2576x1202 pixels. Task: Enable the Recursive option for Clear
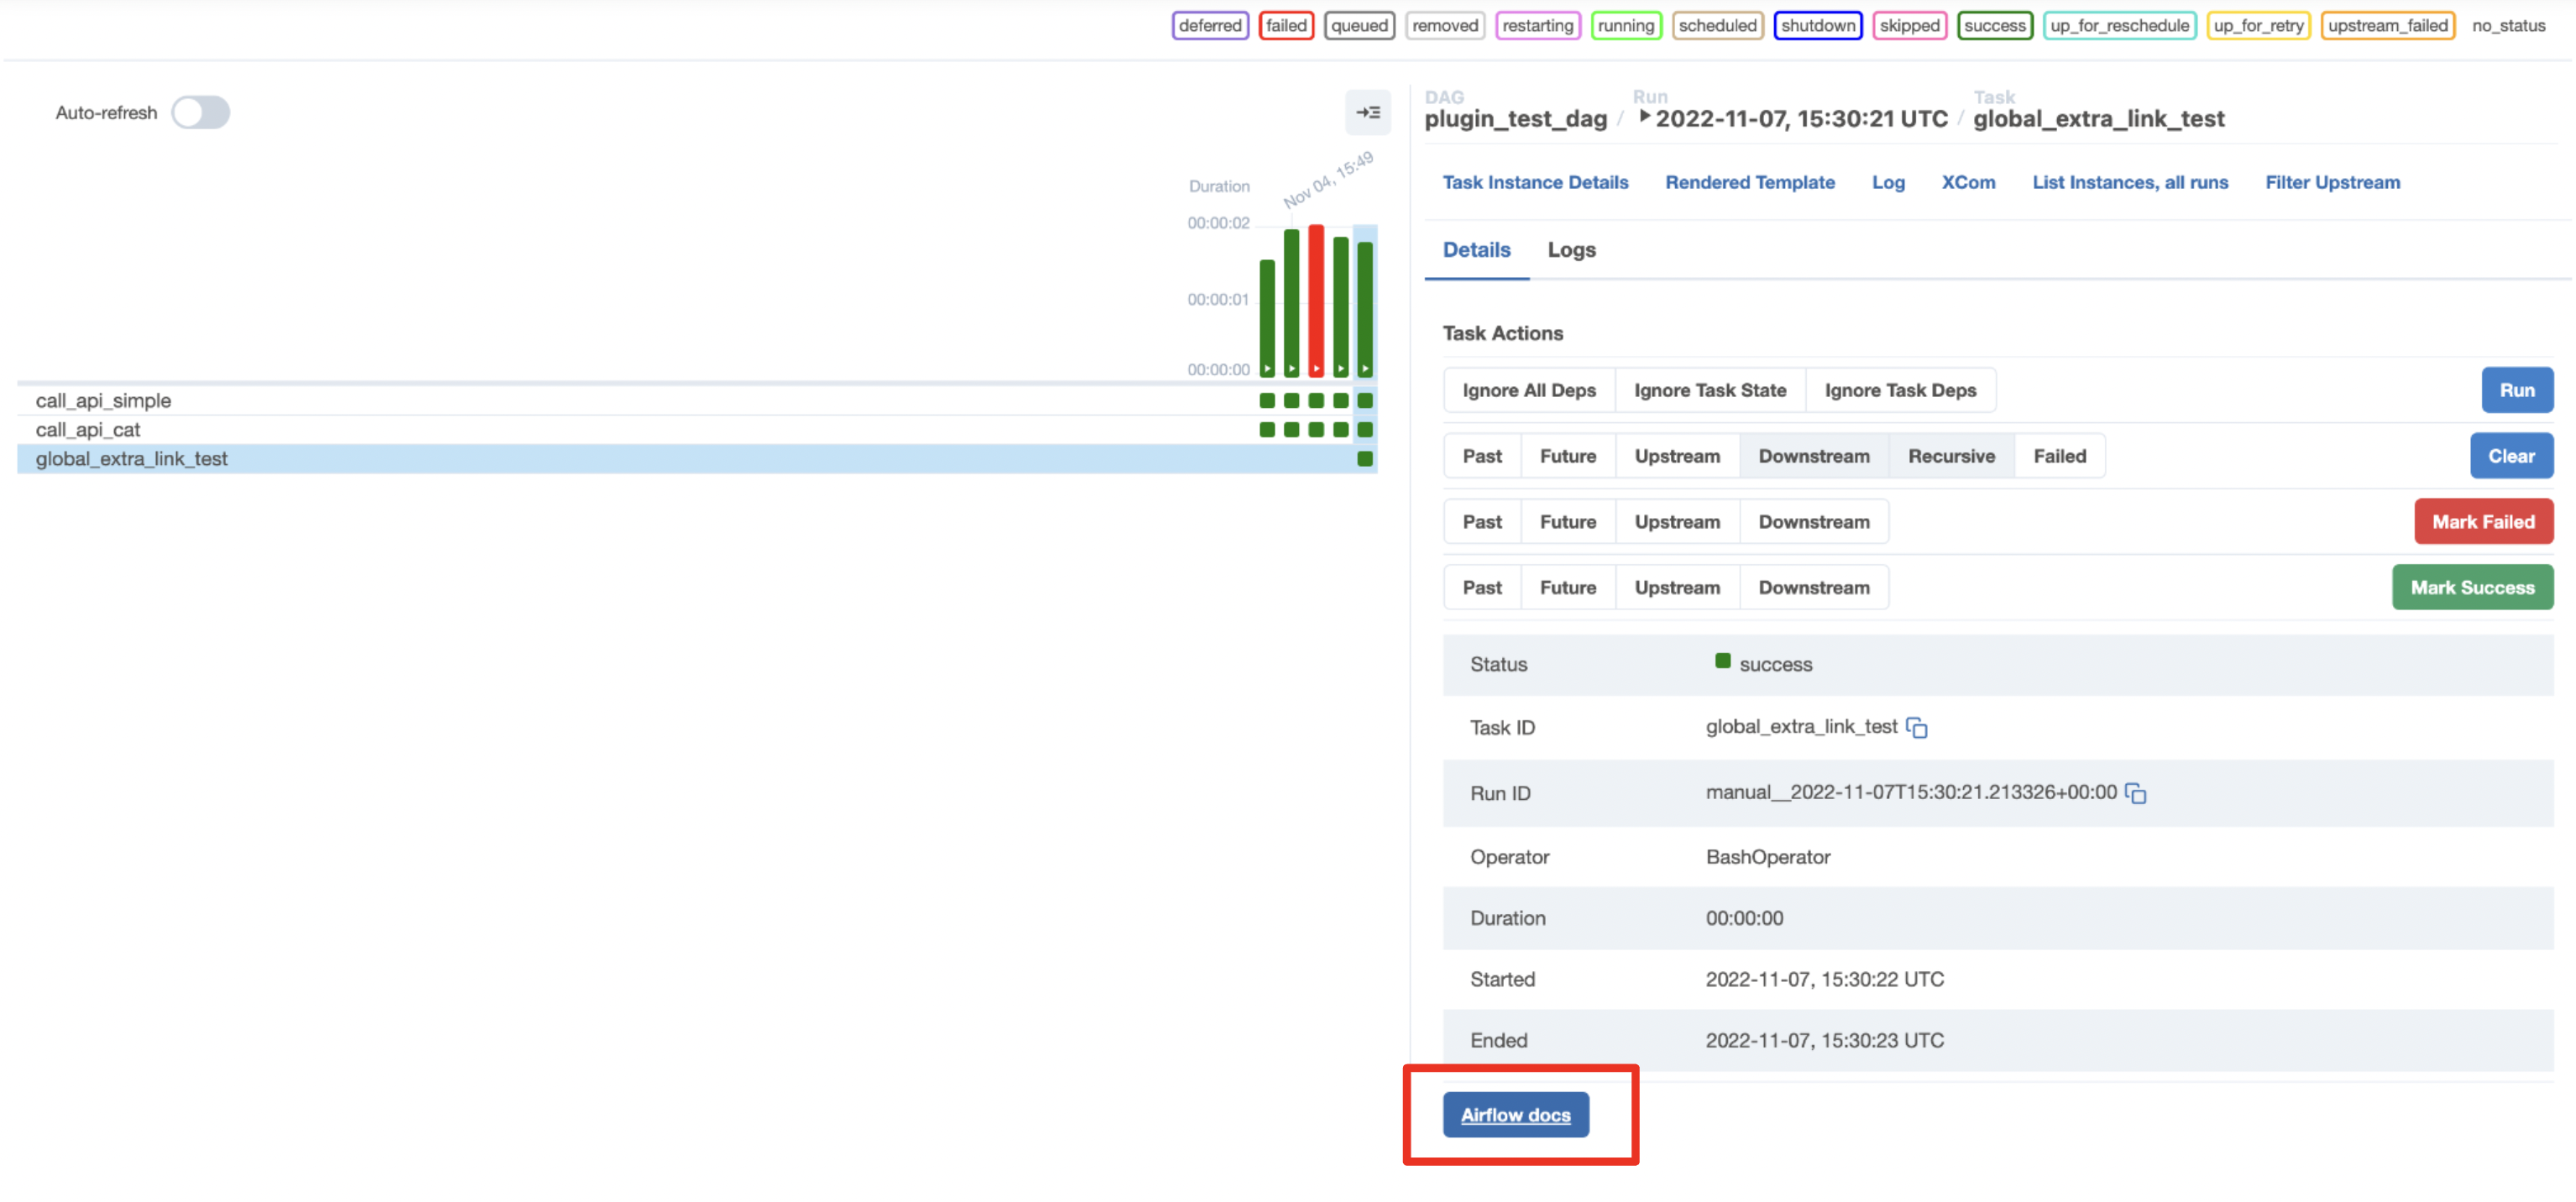(x=1950, y=456)
